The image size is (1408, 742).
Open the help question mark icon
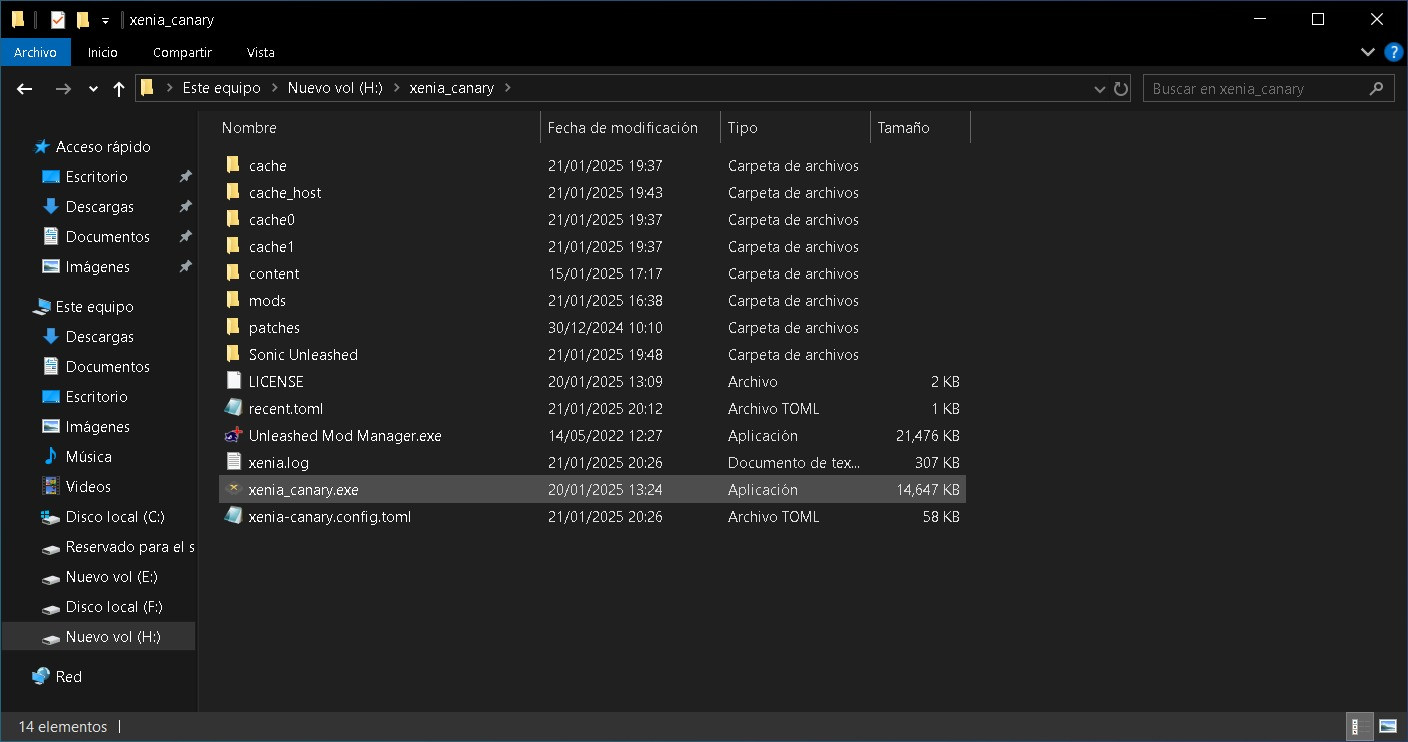click(1393, 52)
